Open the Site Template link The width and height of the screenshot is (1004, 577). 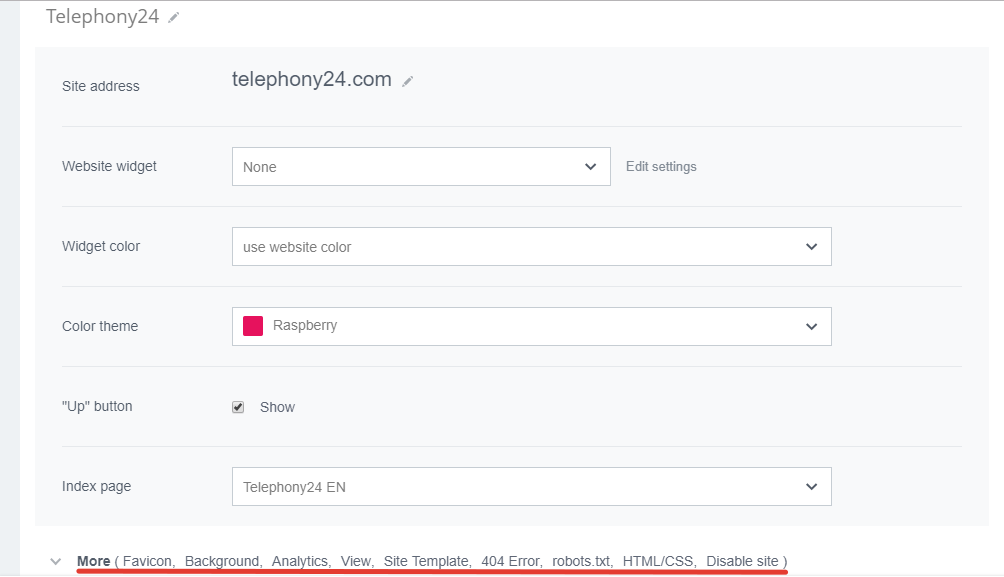point(426,561)
